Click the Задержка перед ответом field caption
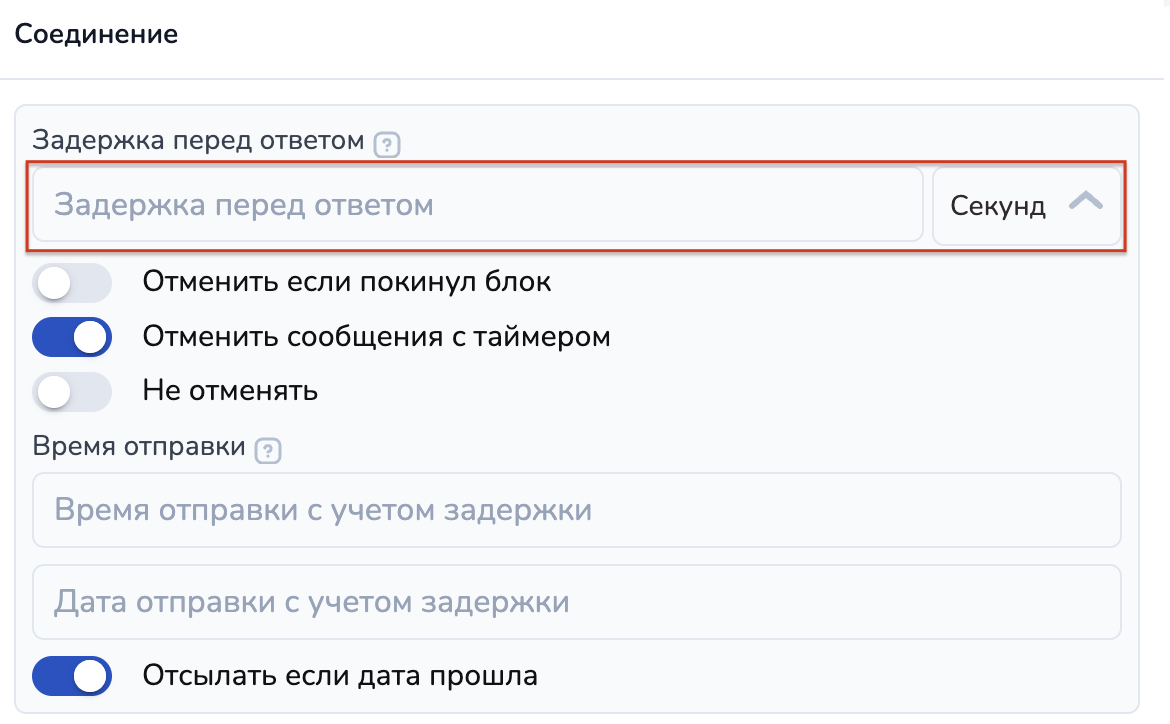The width and height of the screenshot is (1170, 724). (198, 141)
